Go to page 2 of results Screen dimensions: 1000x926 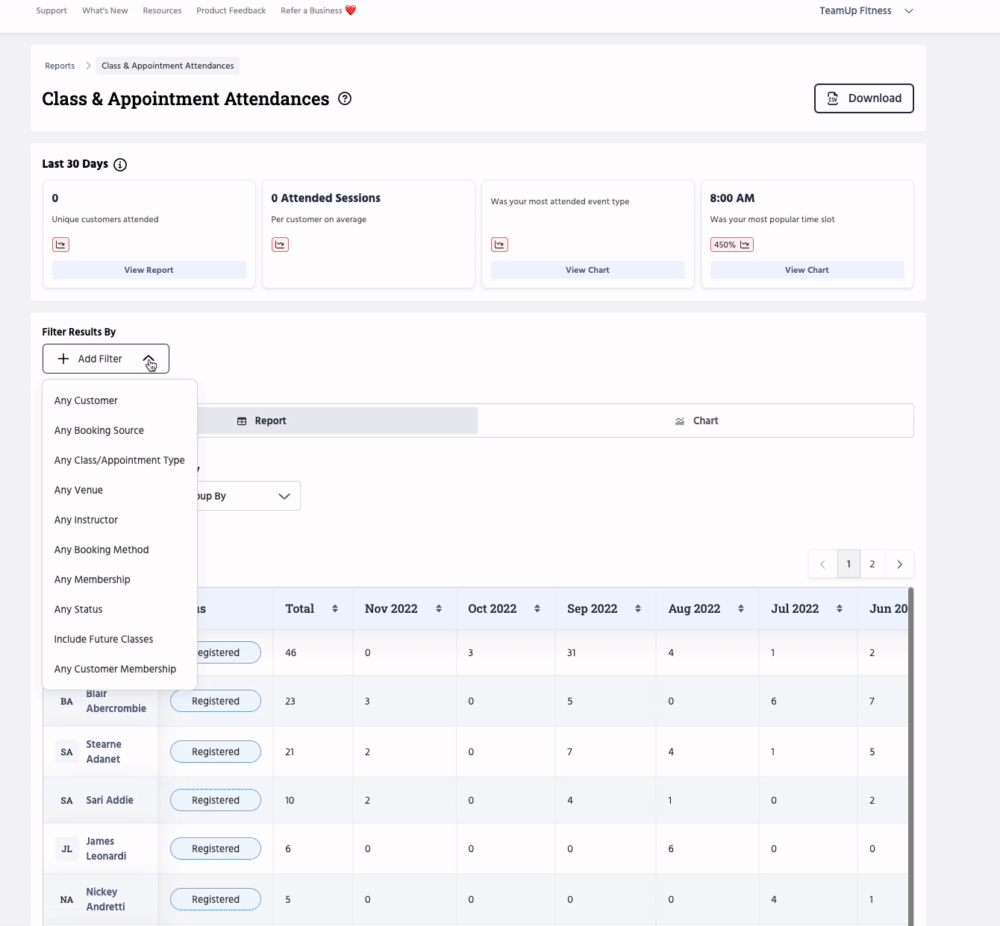click(872, 565)
